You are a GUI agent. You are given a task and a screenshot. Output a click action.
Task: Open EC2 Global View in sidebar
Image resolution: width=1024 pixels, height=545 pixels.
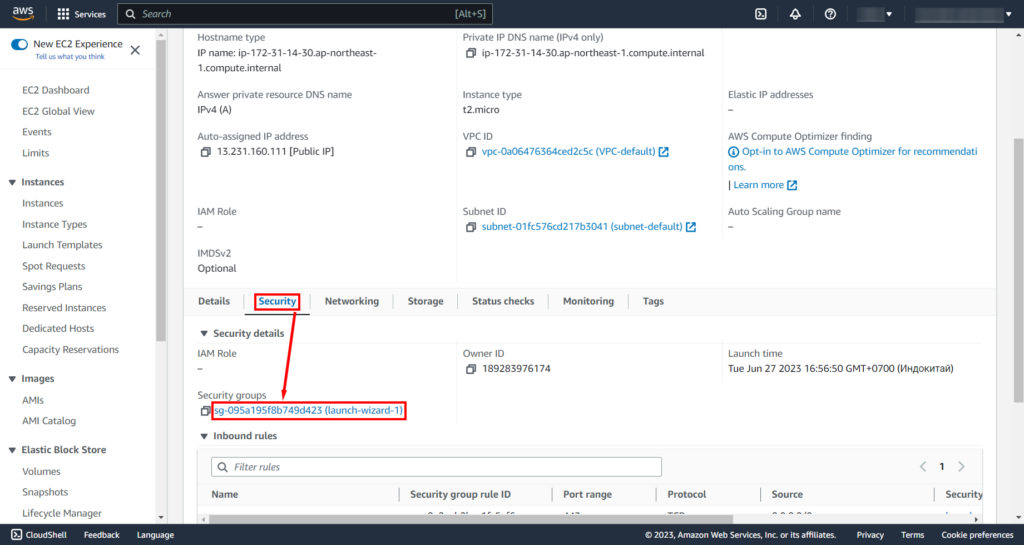(x=58, y=111)
